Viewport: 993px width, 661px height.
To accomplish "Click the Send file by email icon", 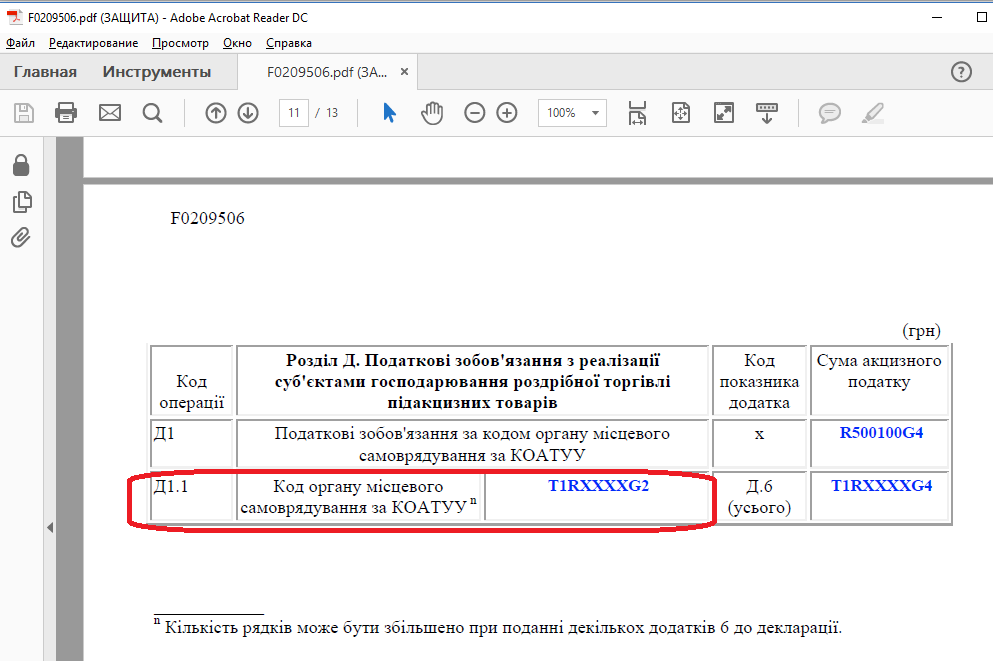I will pos(109,113).
